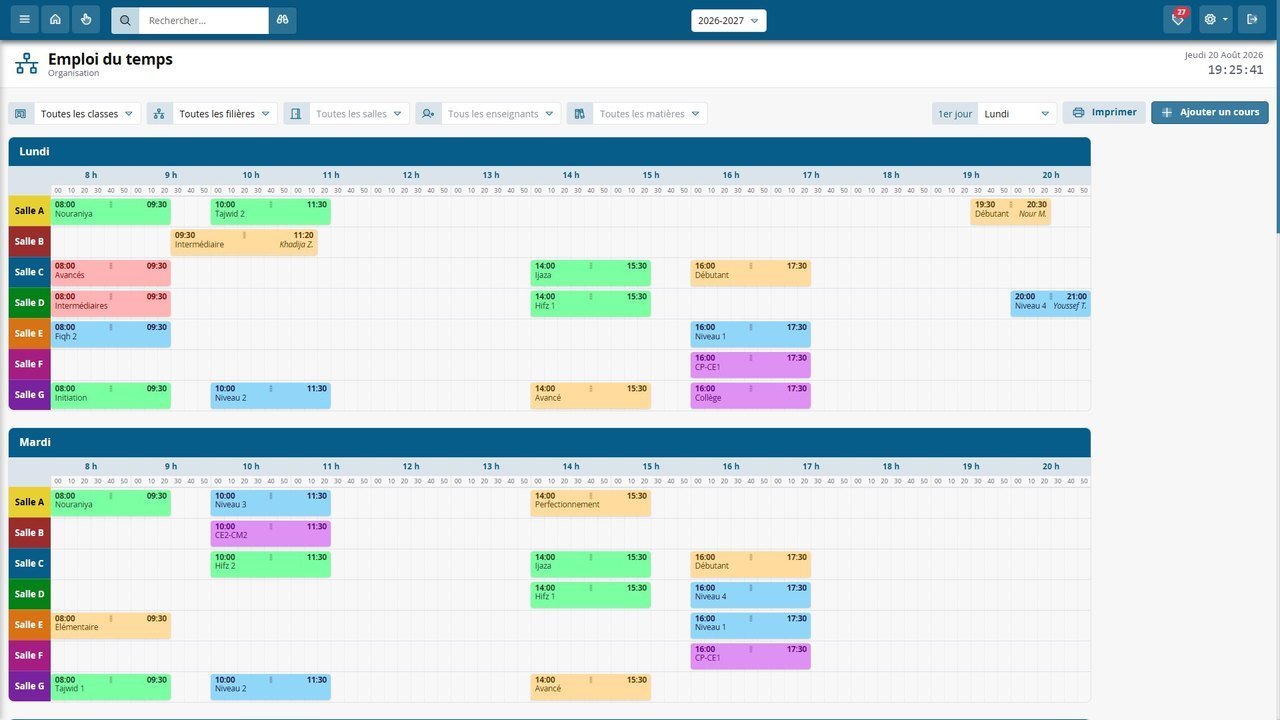
Task: Click the filières hierarchy icon
Action: 159,114
